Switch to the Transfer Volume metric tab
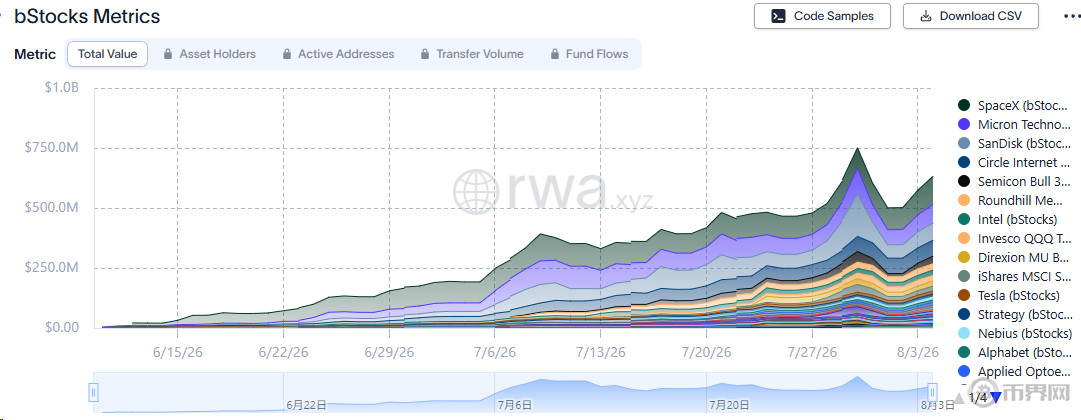1081x420 pixels. (471, 54)
